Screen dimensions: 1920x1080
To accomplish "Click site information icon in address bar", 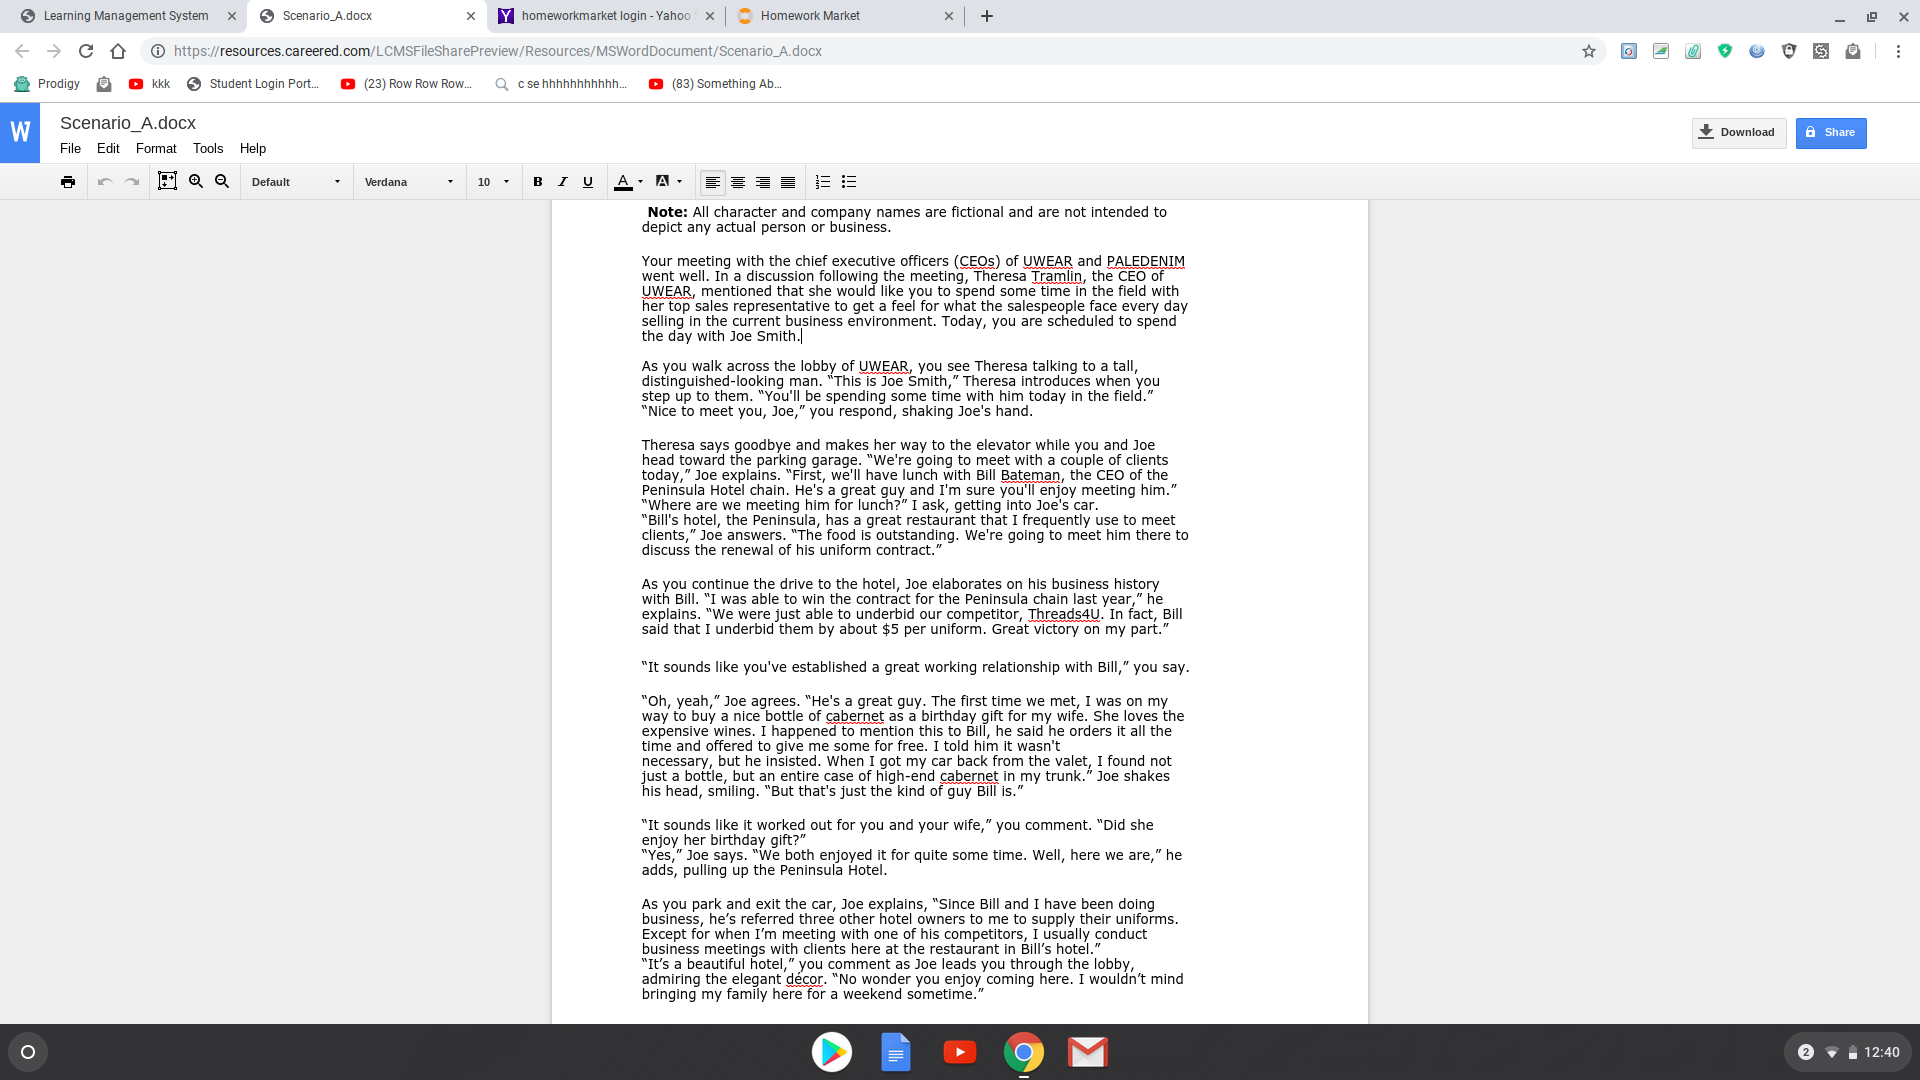I will click(158, 51).
